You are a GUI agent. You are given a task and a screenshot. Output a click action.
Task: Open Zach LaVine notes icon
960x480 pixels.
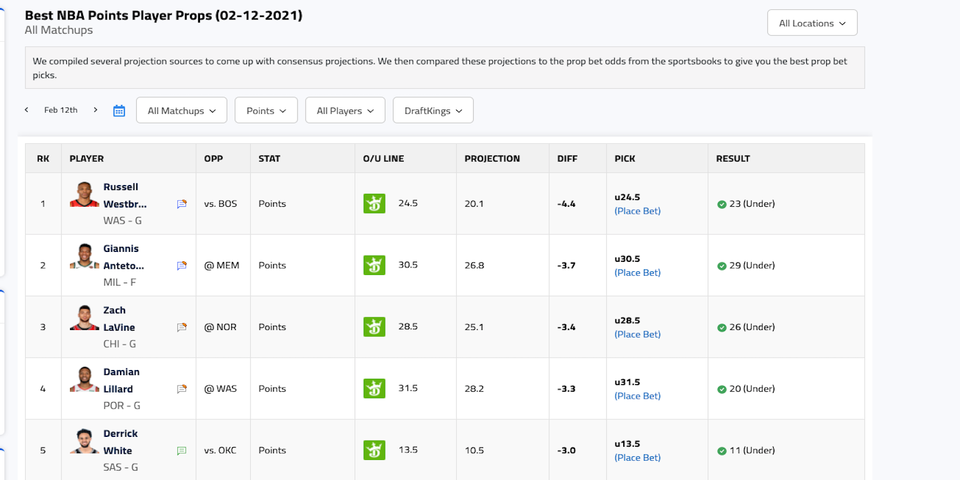(x=182, y=328)
